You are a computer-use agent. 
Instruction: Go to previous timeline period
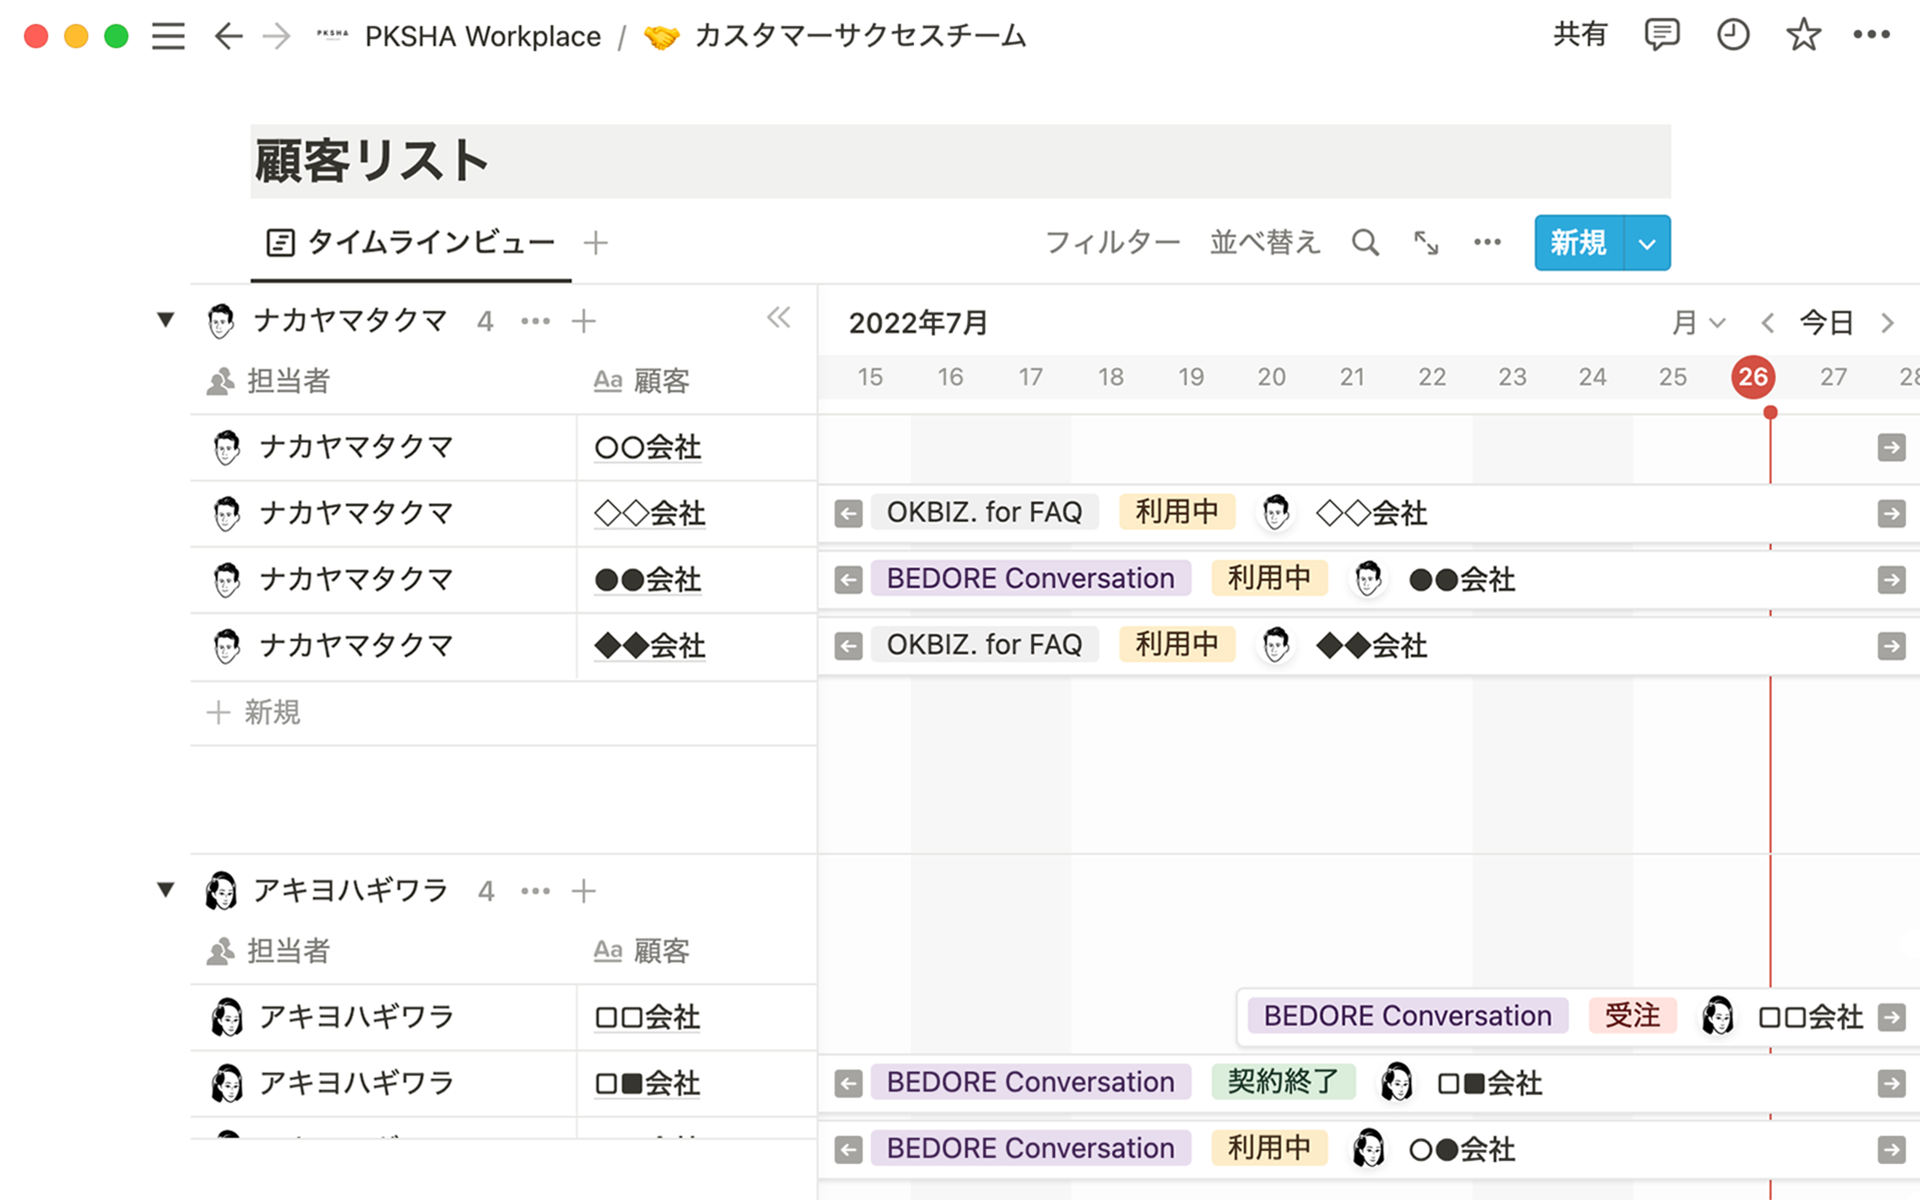point(1768,323)
